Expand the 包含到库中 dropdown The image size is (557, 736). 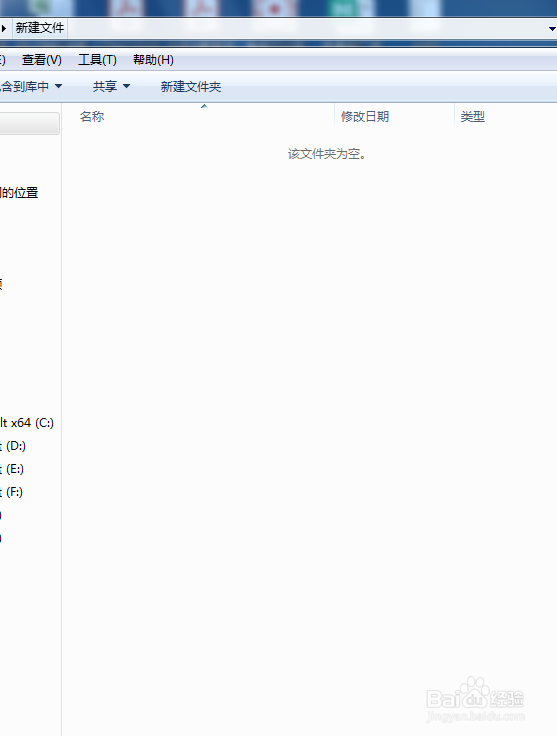(x=31, y=86)
